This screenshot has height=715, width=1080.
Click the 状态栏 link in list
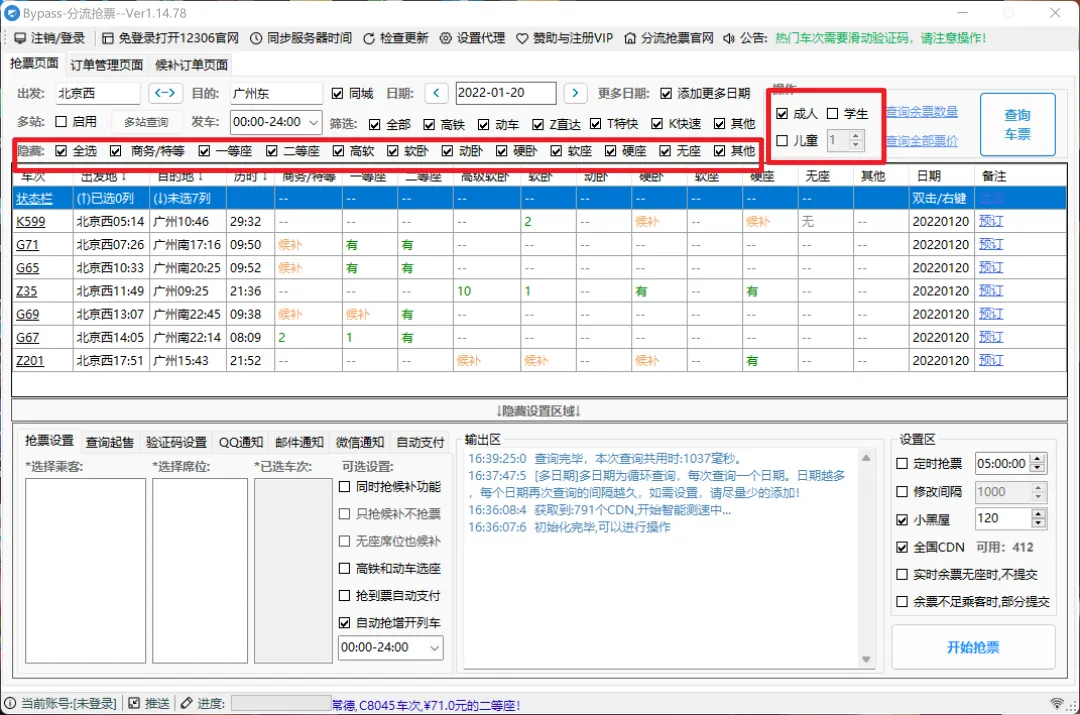point(34,198)
